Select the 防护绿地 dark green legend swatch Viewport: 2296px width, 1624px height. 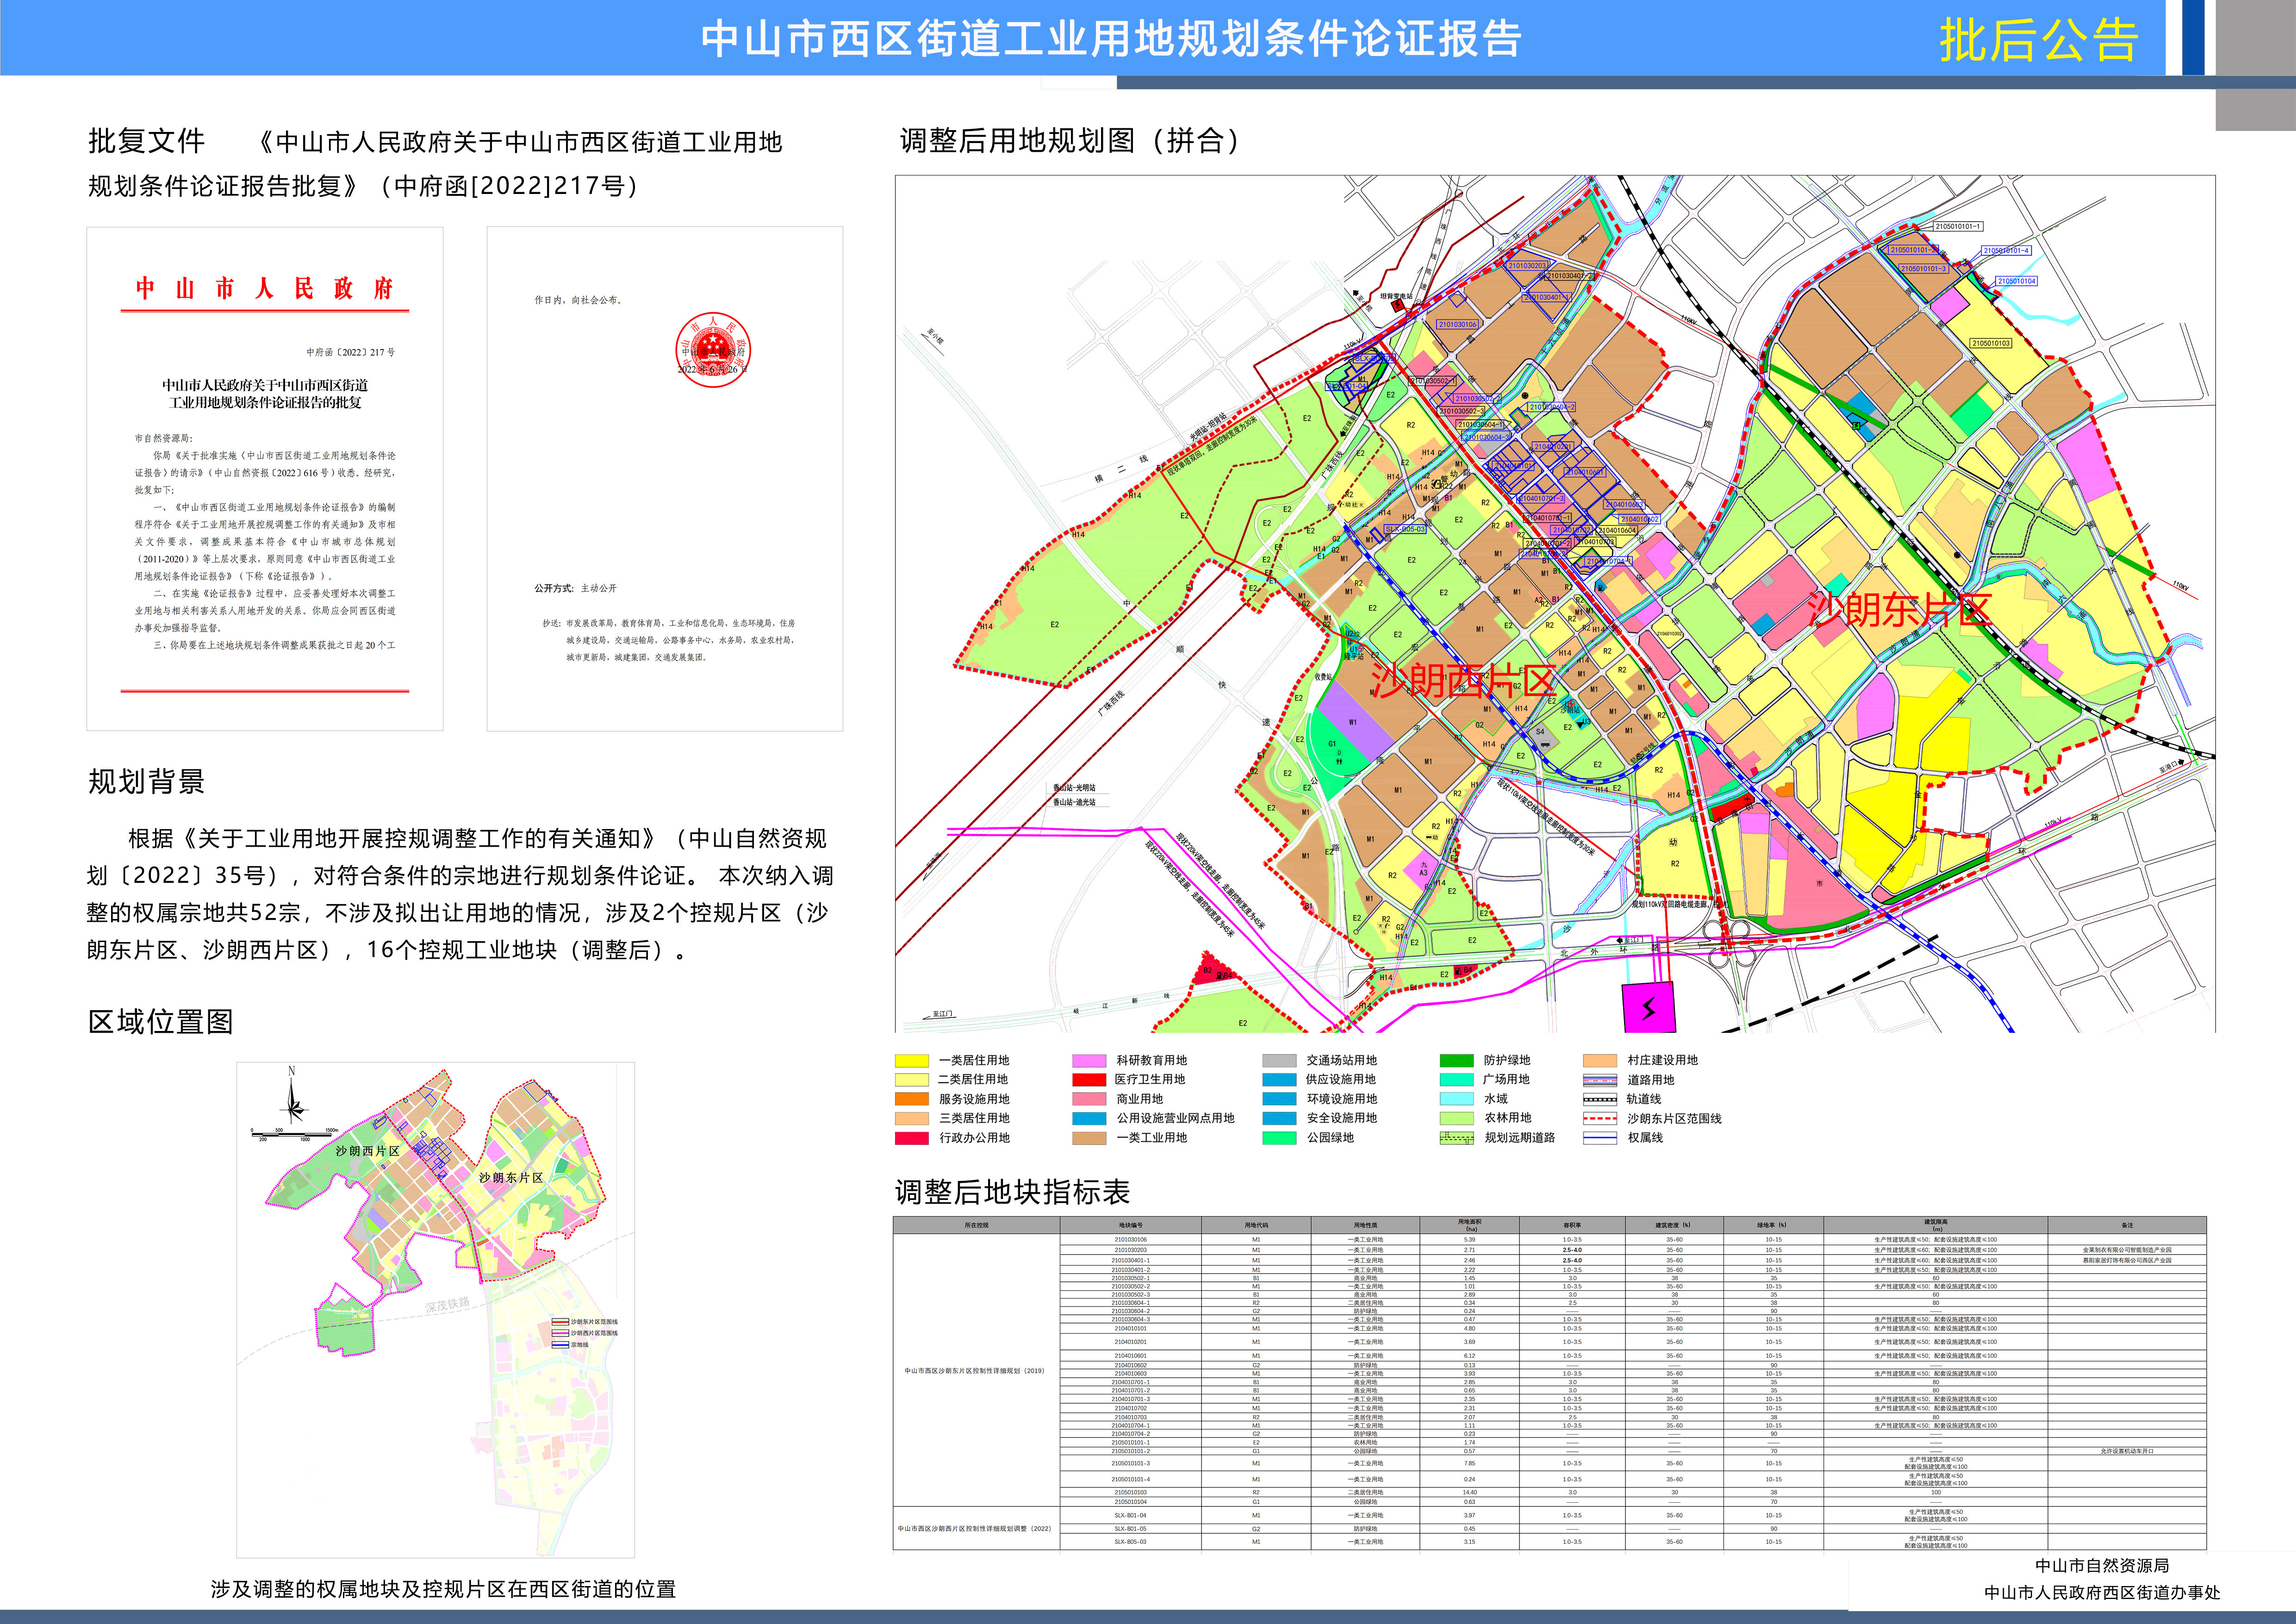tap(1457, 1060)
